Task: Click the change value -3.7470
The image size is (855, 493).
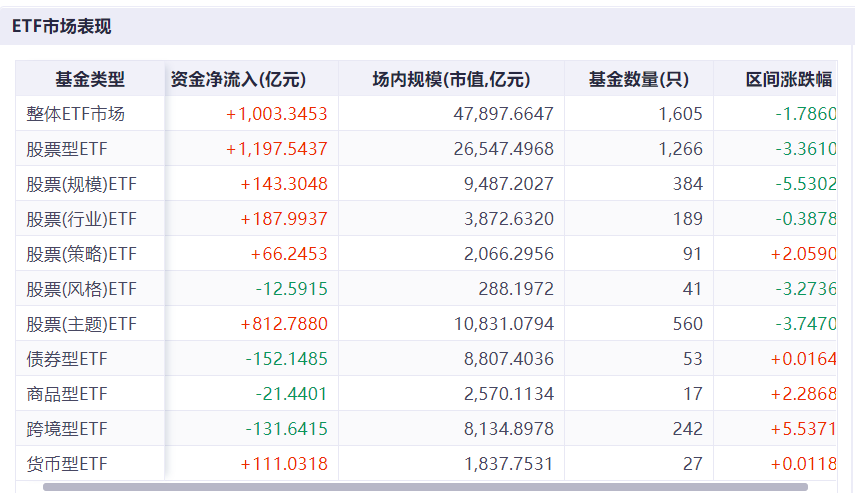Action: 806,324
